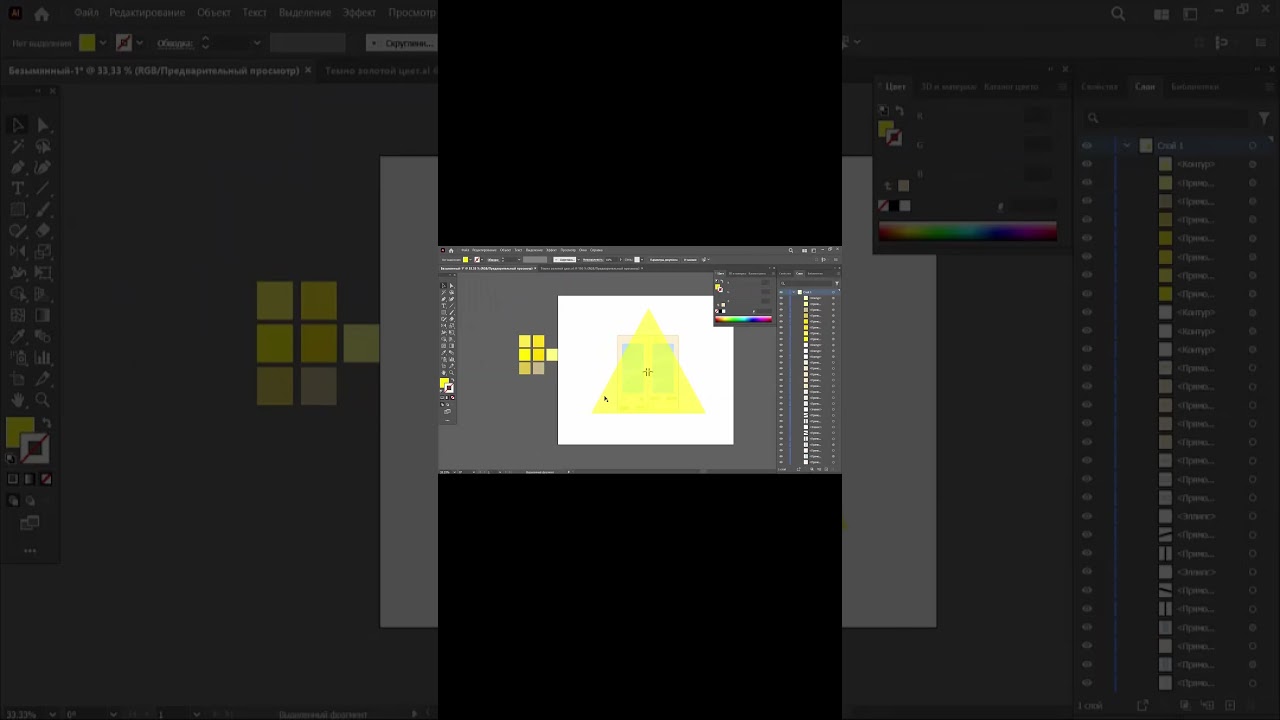This screenshot has width=1280, height=720.
Task: Swap fill and stroke in large dimmed toolbar
Action: (46, 424)
